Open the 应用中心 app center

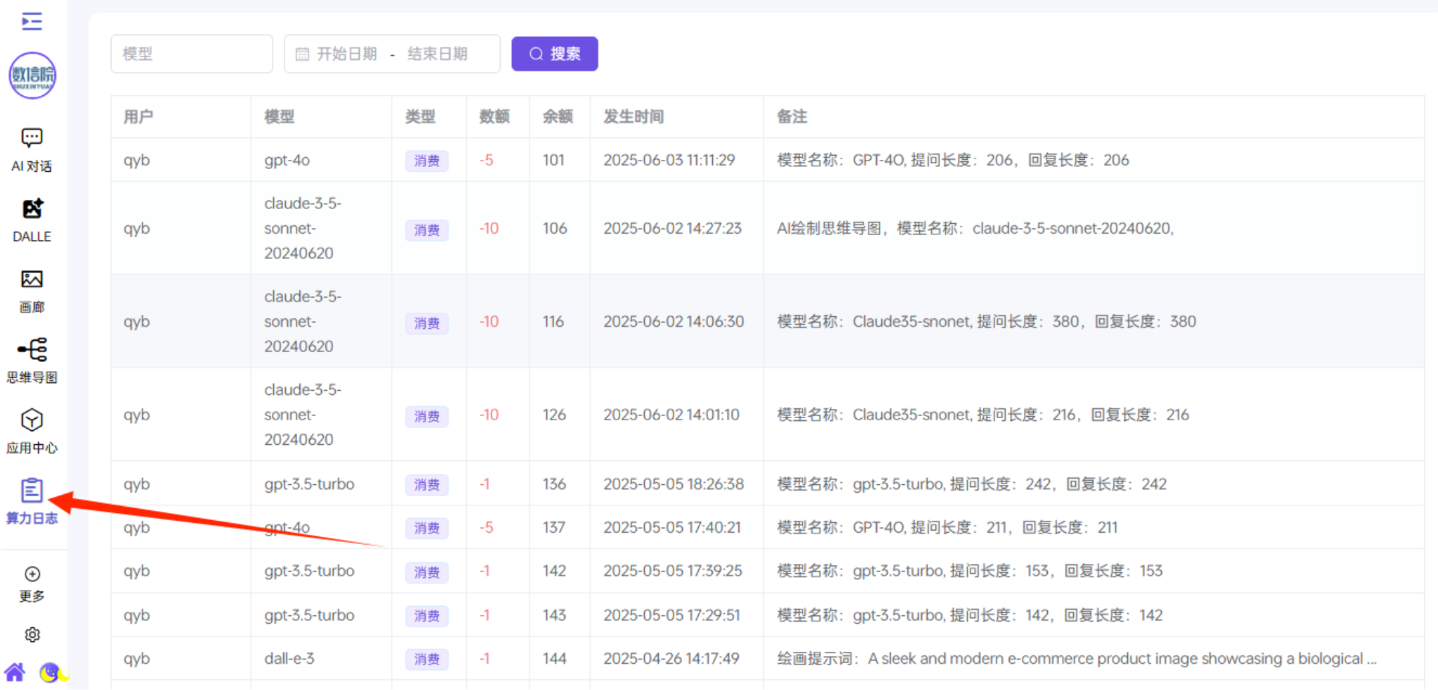point(32,430)
